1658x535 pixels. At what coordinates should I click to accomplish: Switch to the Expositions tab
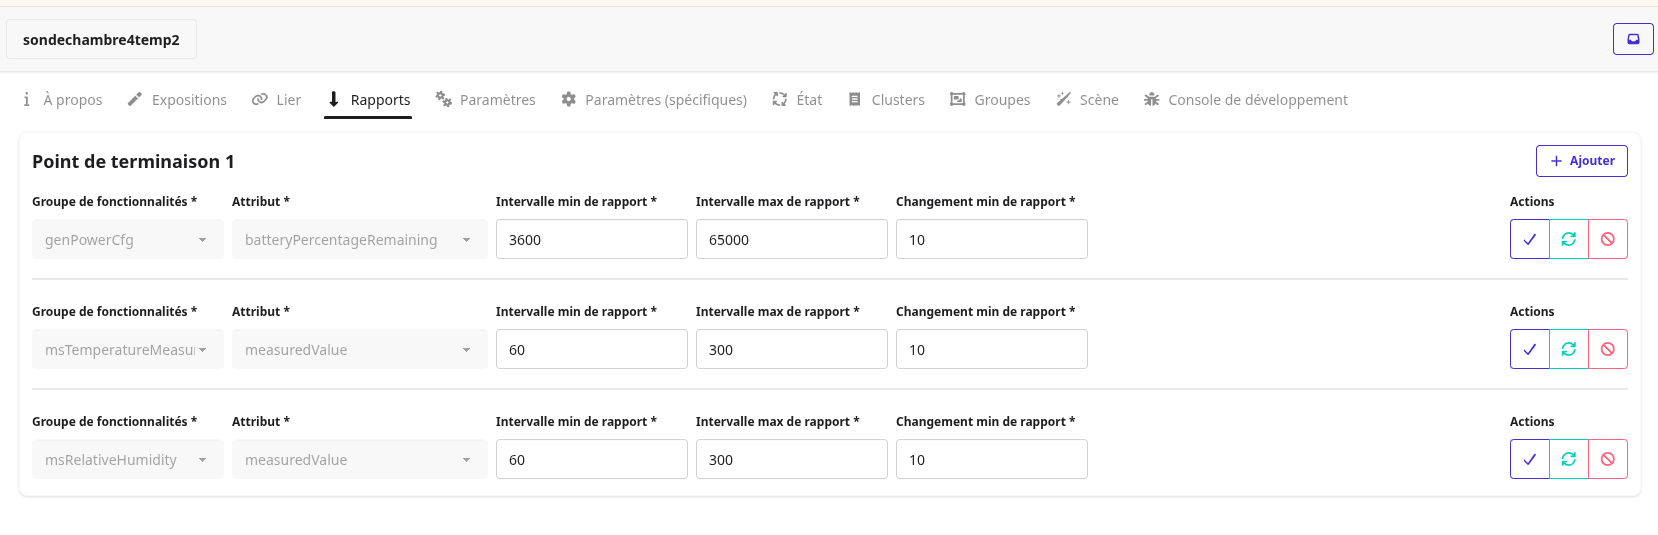177,100
